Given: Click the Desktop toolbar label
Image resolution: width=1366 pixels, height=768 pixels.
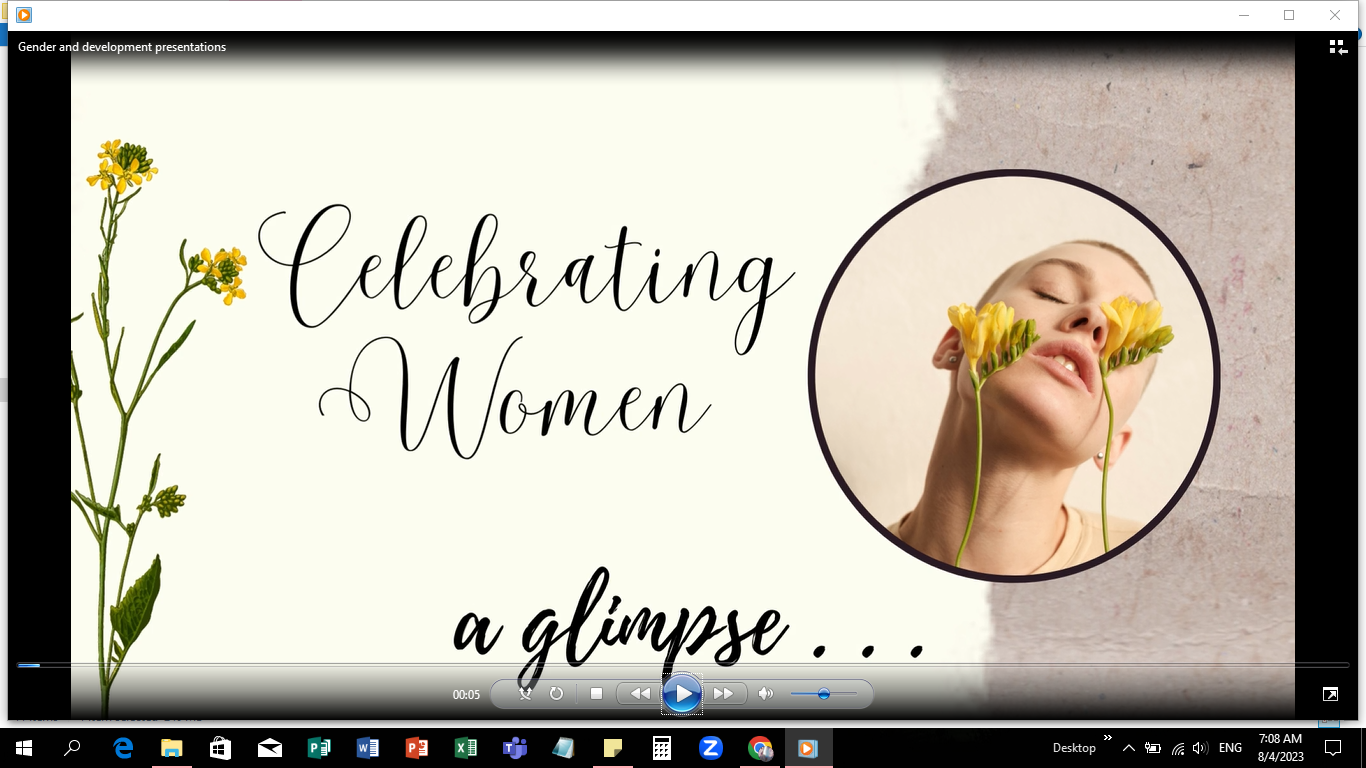Looking at the screenshot, I should point(1074,748).
